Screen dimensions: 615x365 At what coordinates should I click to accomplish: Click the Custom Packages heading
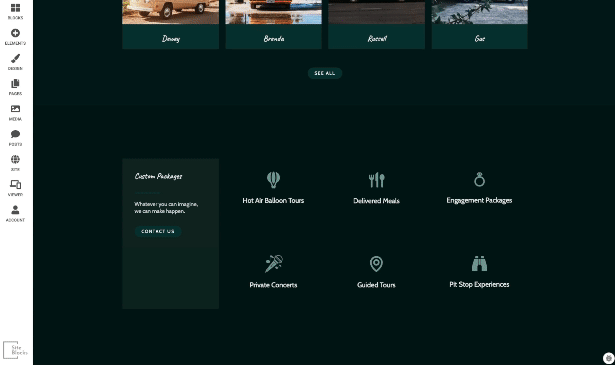click(x=158, y=176)
